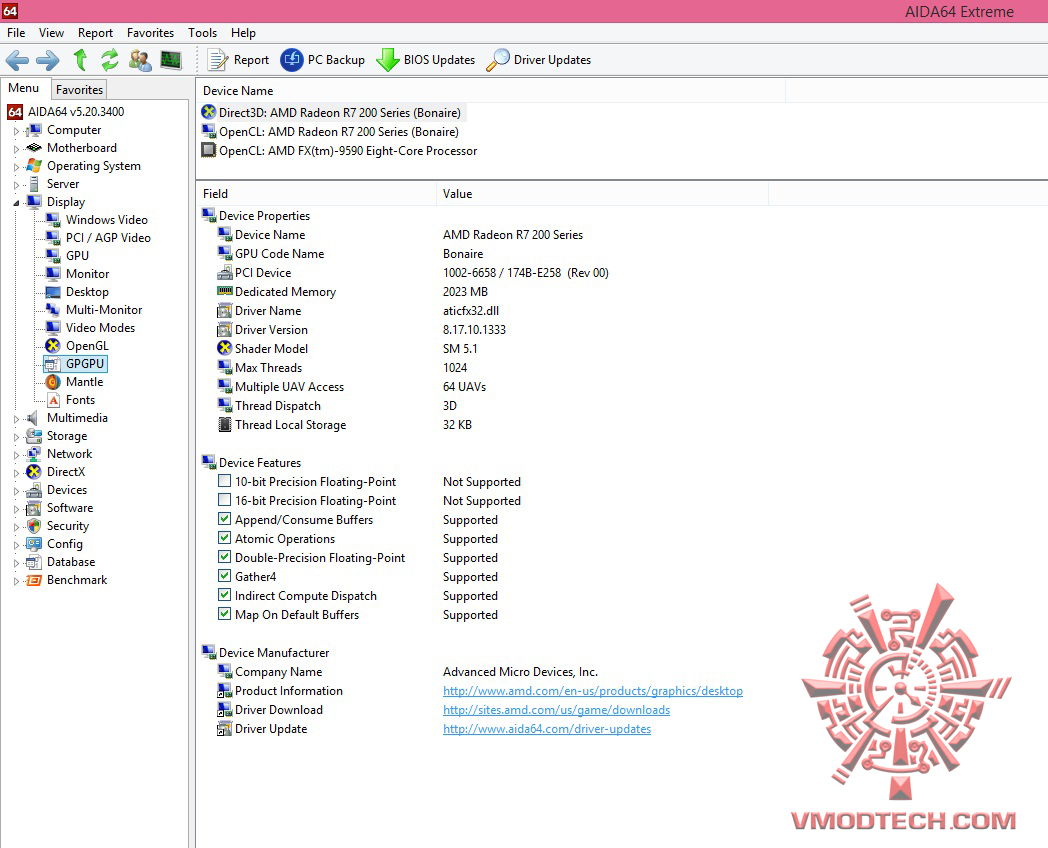Expand the Devices tree node
Screen dimensions: 1048x848
[17, 491]
